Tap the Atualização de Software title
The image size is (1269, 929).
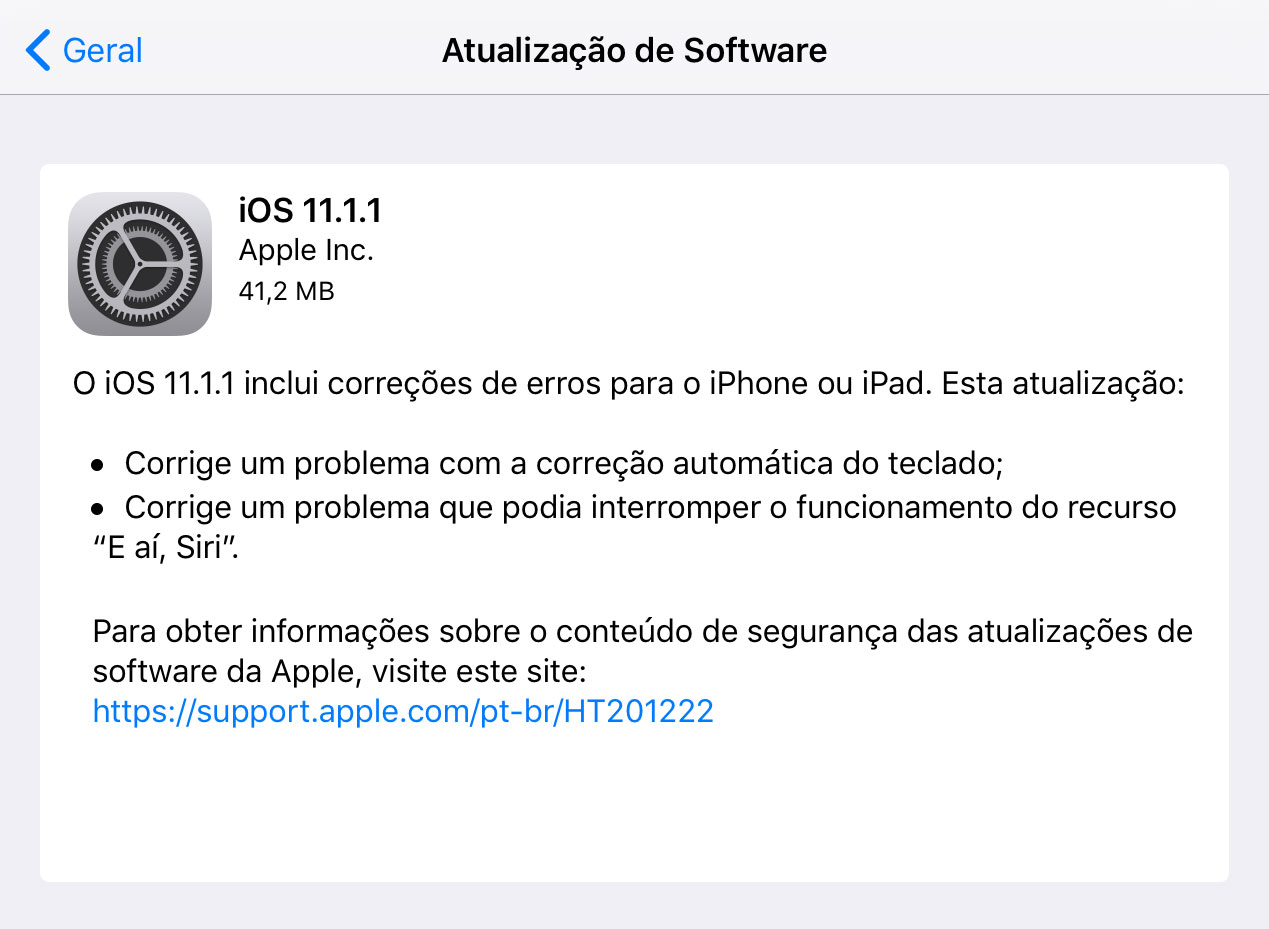coord(634,50)
